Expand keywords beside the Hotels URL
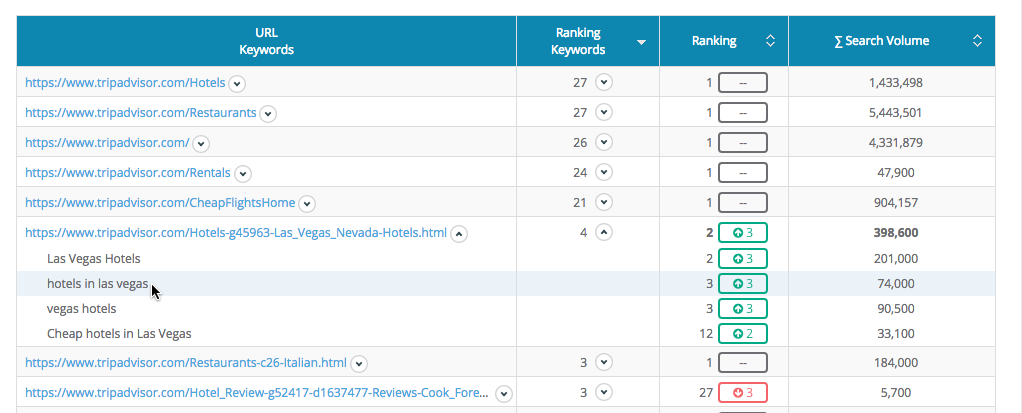 237,84
